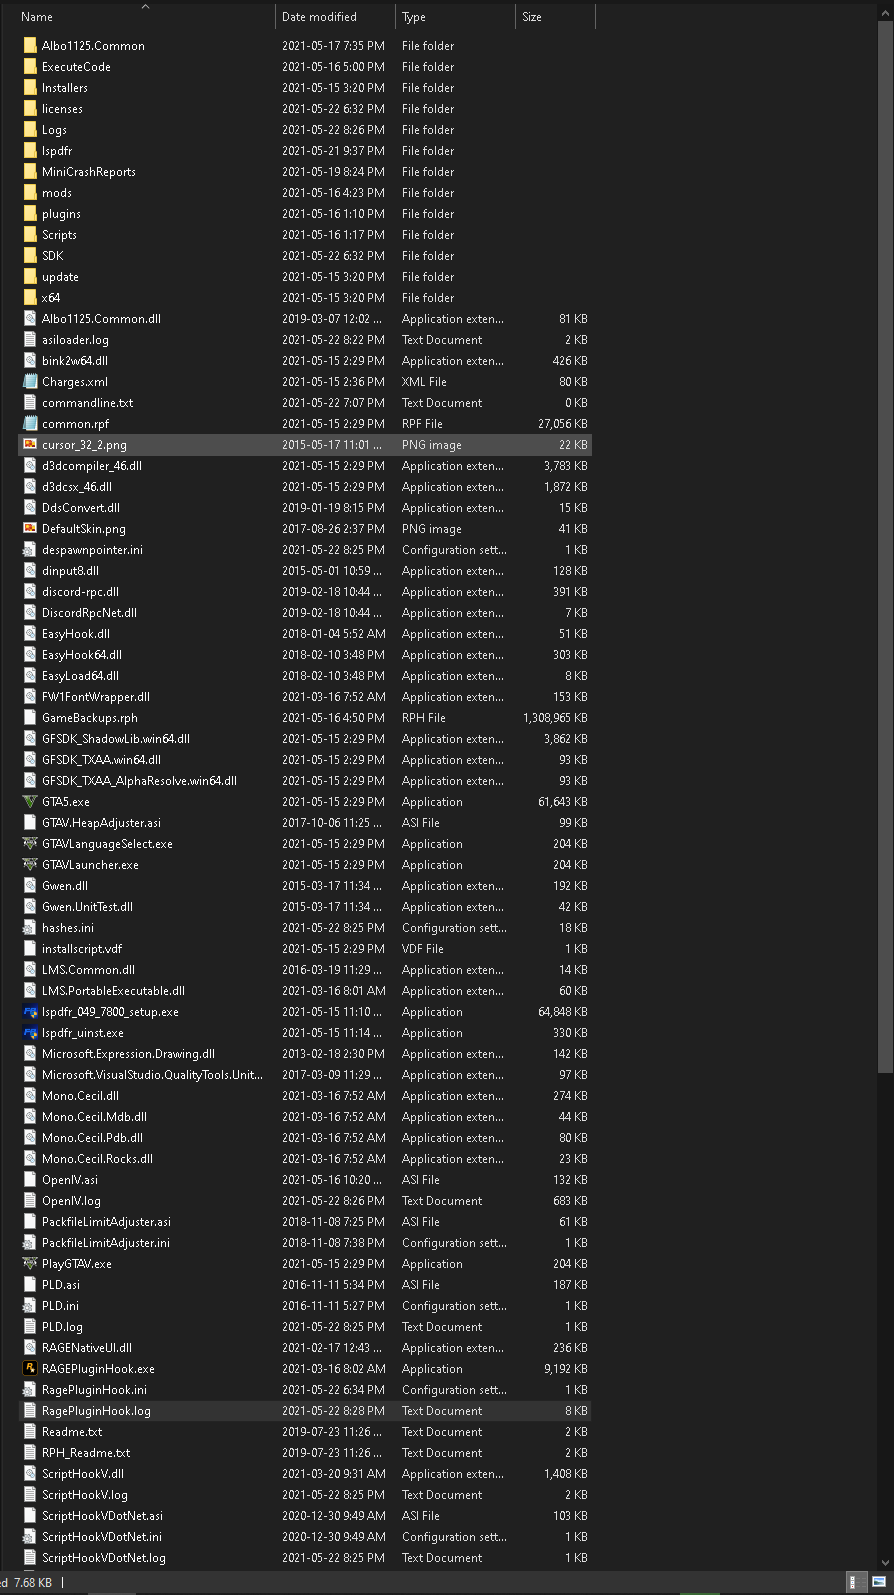Select Microsoft.Expression.Drawing.dll file name
894x1595 pixels.
point(128,1054)
